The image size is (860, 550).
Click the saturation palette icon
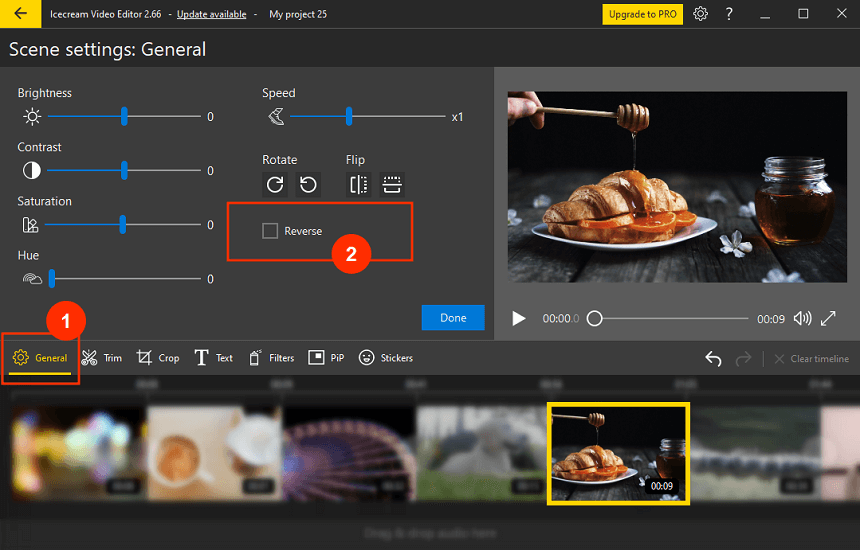tap(30, 225)
